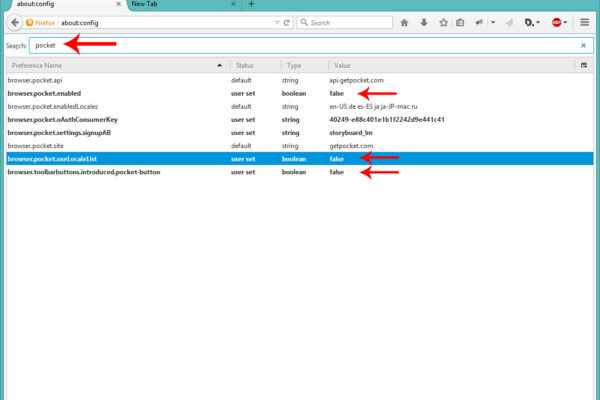Clear the preference search with X

pyautogui.click(x=583, y=45)
